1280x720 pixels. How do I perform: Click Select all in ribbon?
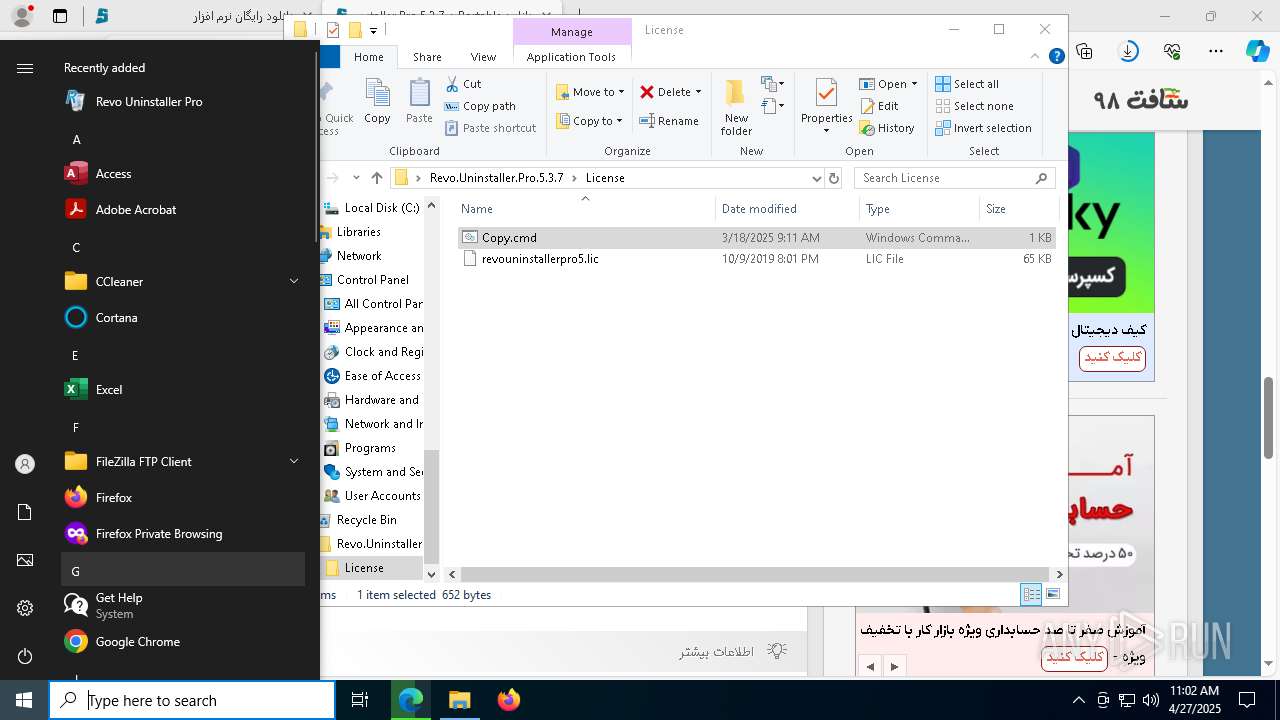pos(967,84)
